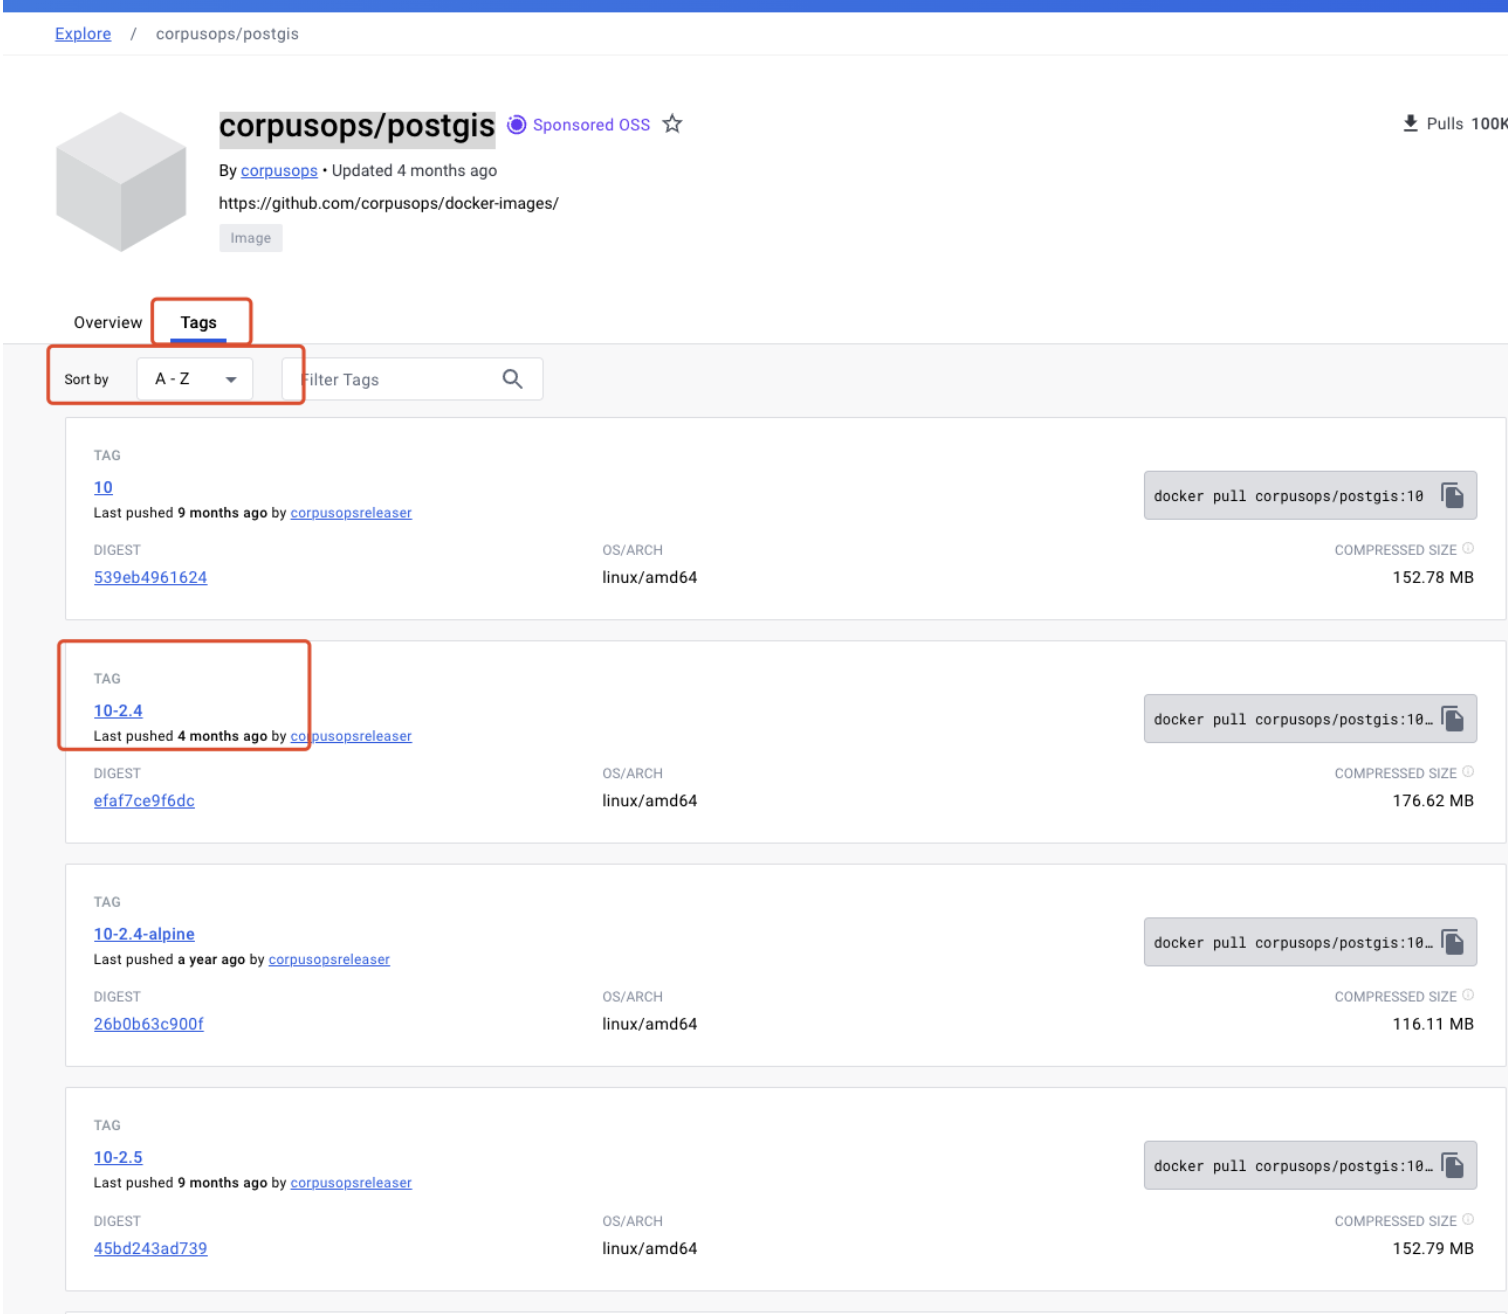
Task: Open digest 45bd243ad739
Action: [x=150, y=1248]
